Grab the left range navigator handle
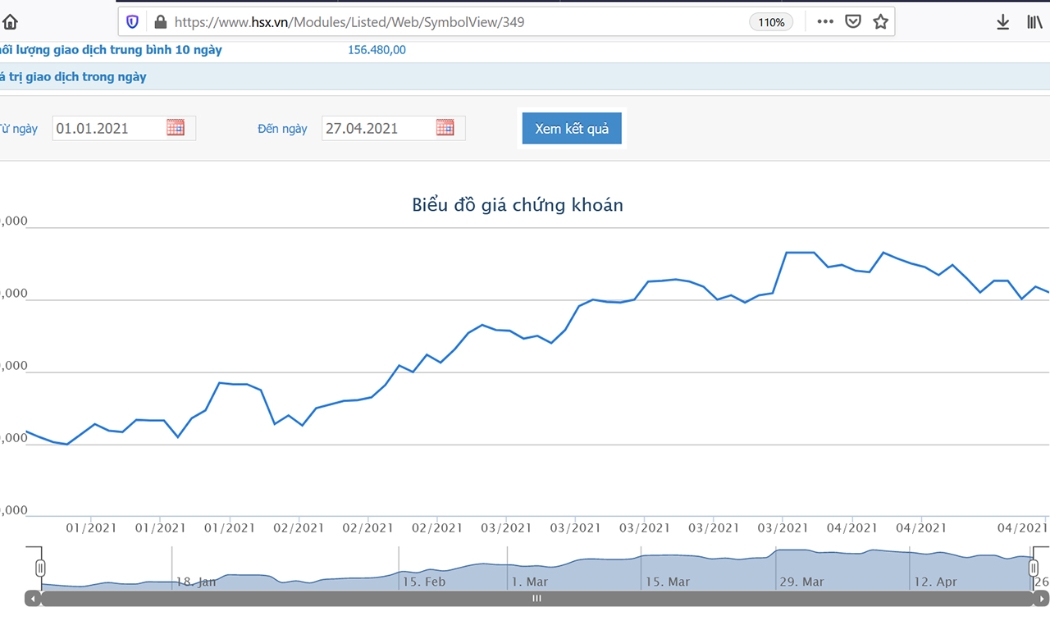Screen dimensions: 1050x630 (x=40, y=568)
